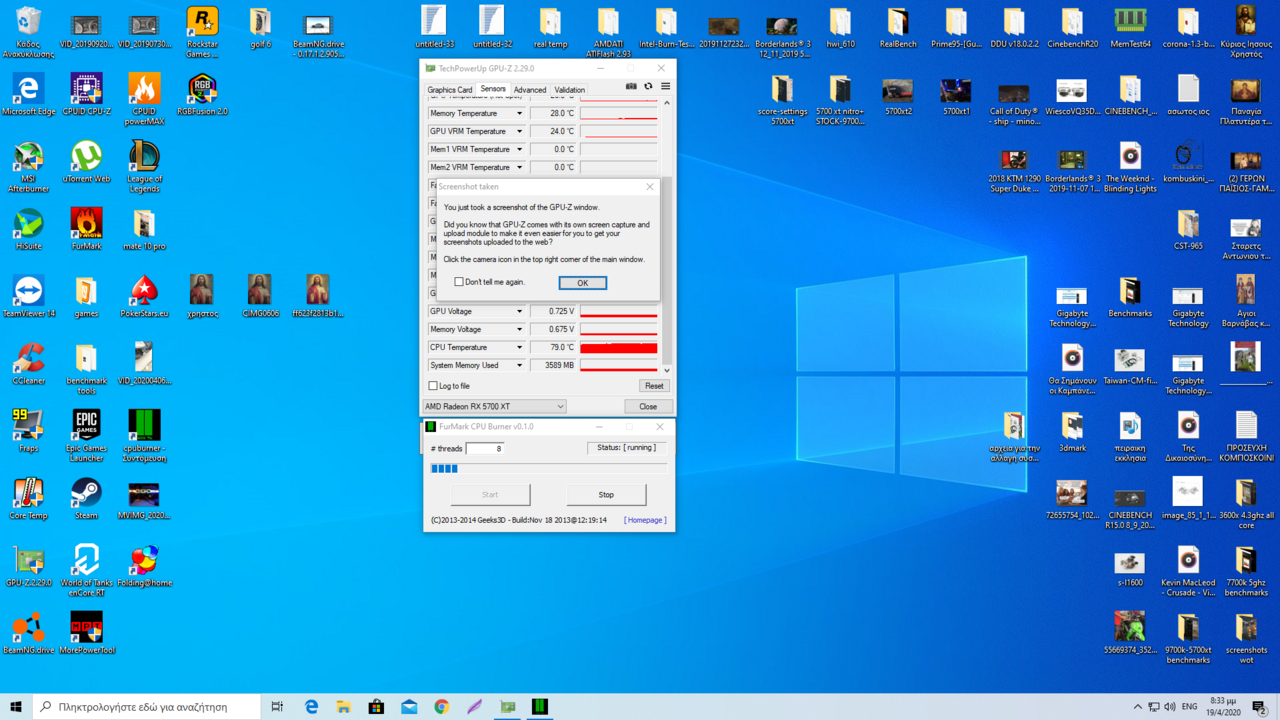Select the Core Temp desktop icon
Viewport: 1280px width, 720px height.
28,498
